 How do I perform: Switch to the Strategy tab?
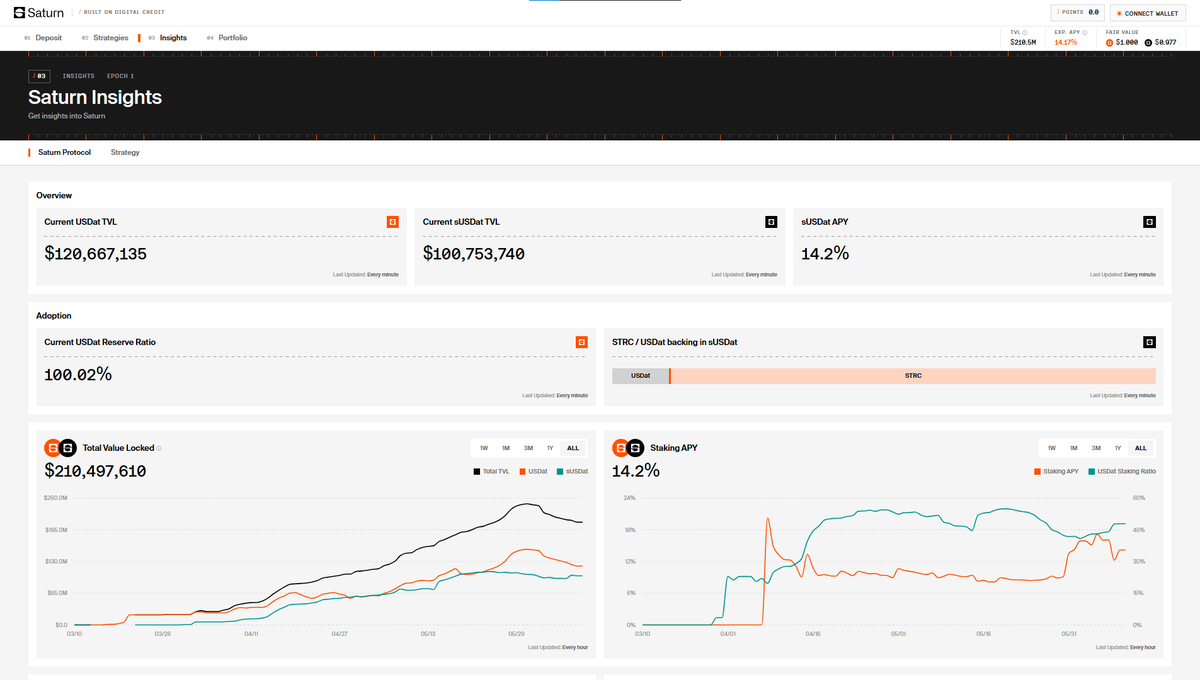125,152
